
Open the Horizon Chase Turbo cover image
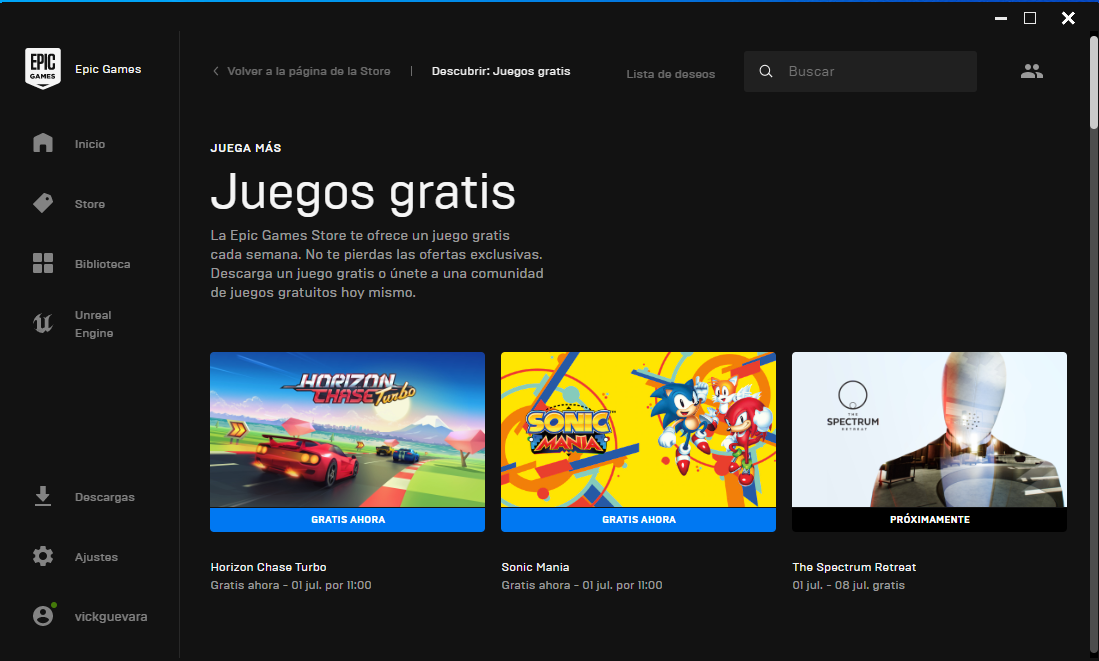coord(348,430)
